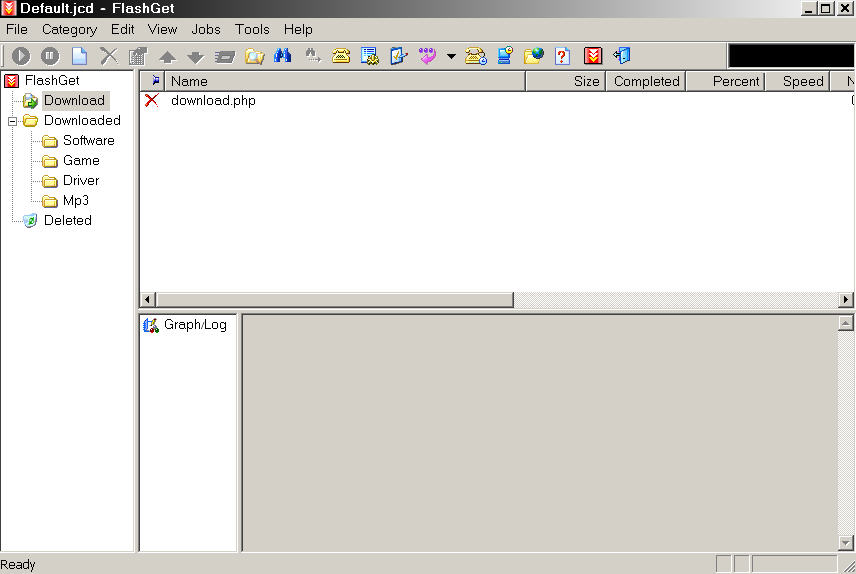
Task: Click the Pause download toolbar icon
Action: point(50,56)
